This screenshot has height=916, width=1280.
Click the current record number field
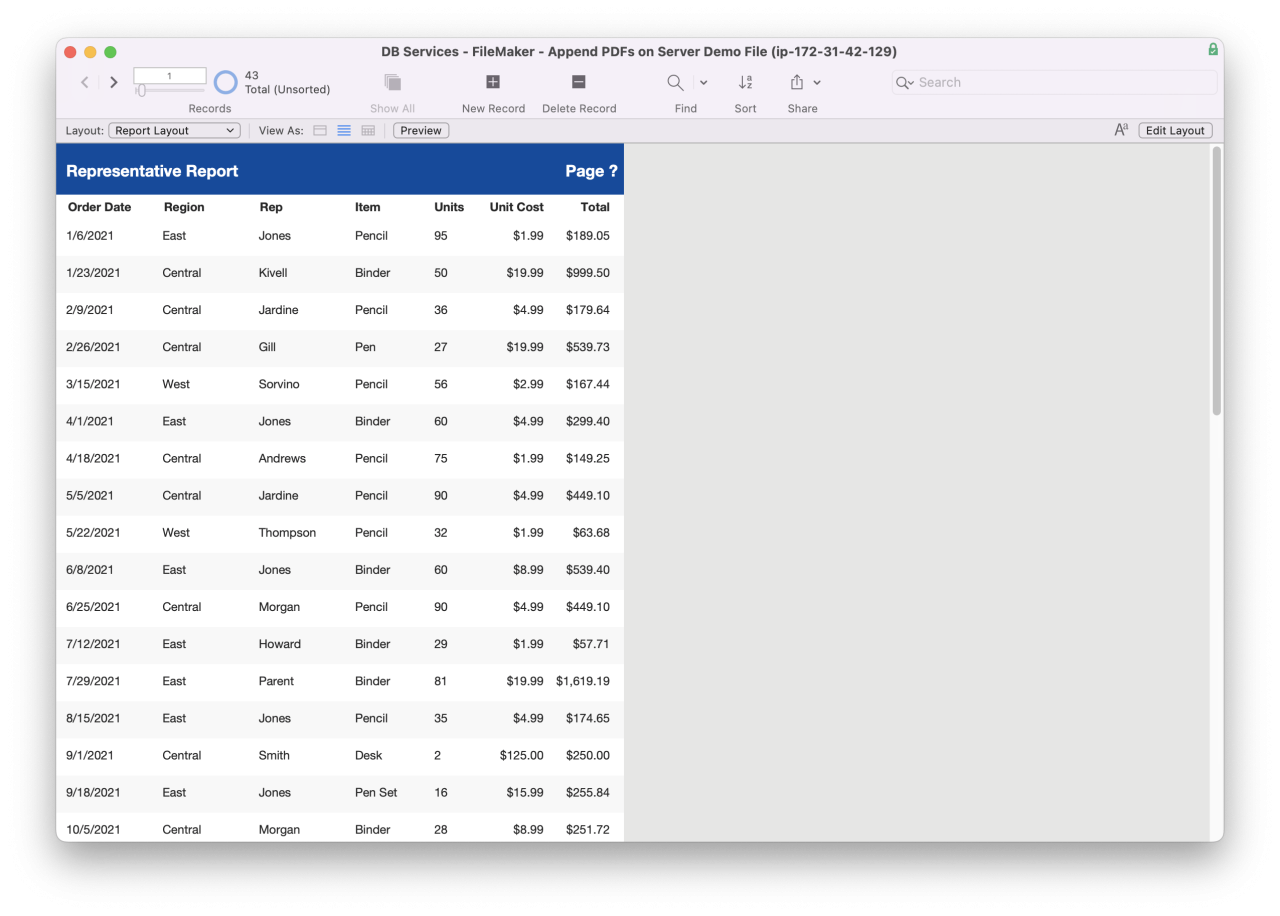click(170, 76)
